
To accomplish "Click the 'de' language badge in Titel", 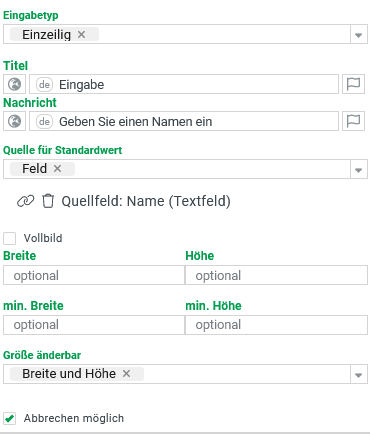I will coord(44,84).
